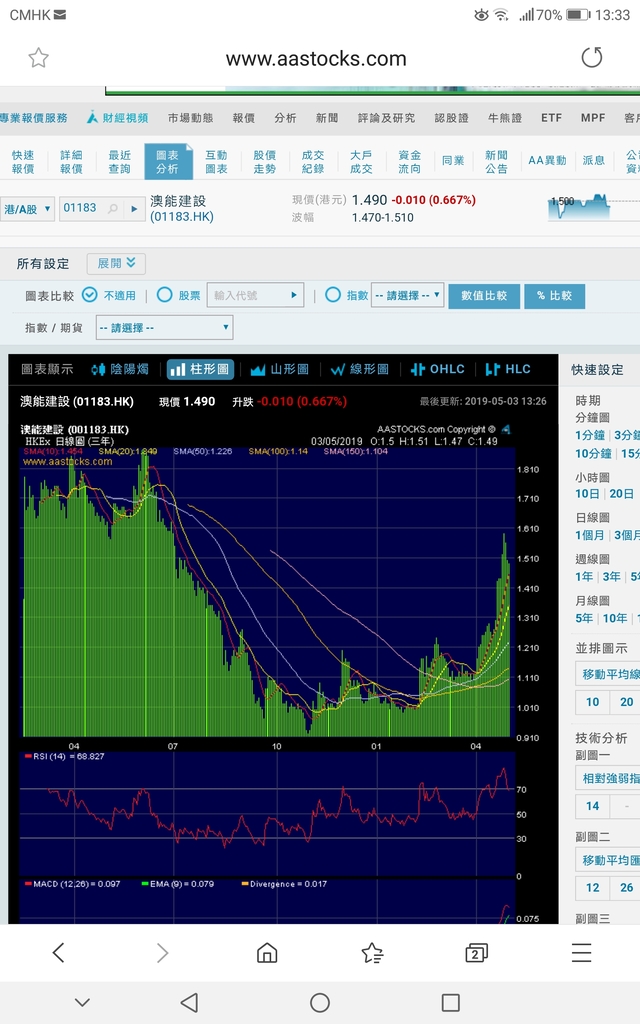Screen dimensions: 640x1024
Task: Select HLC chart type
Action: pyautogui.click(x=508, y=370)
